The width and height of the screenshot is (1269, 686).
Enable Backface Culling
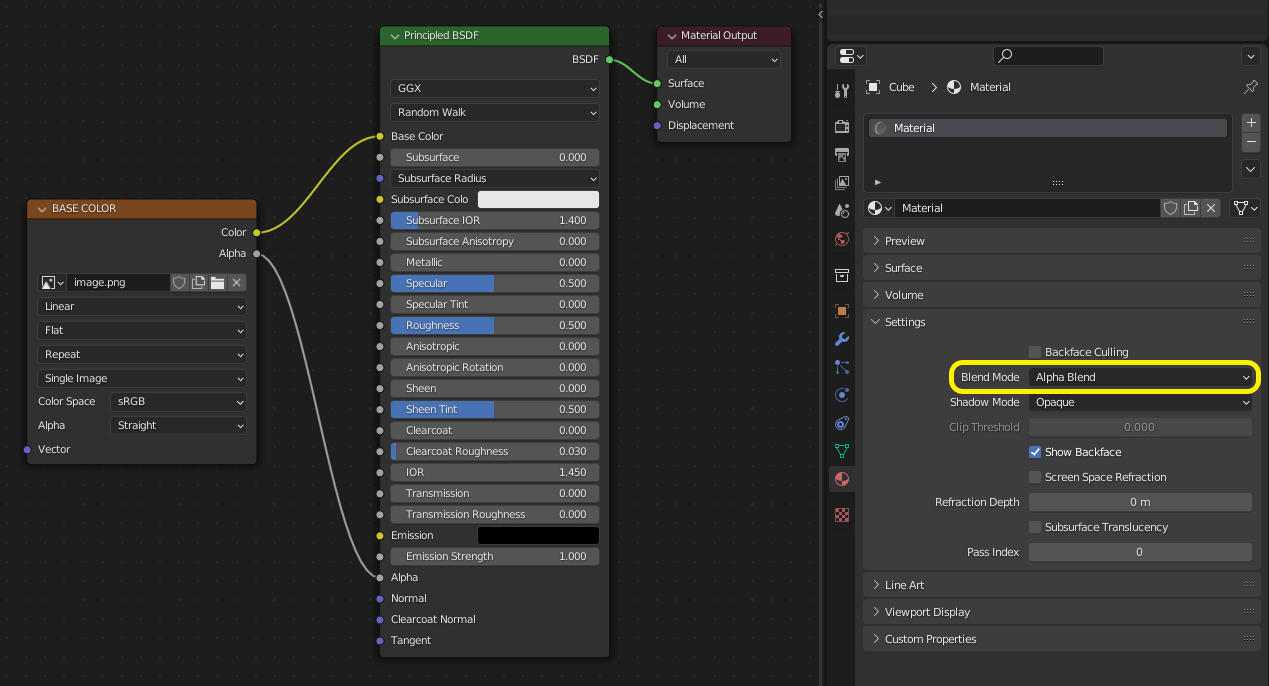(1036, 351)
